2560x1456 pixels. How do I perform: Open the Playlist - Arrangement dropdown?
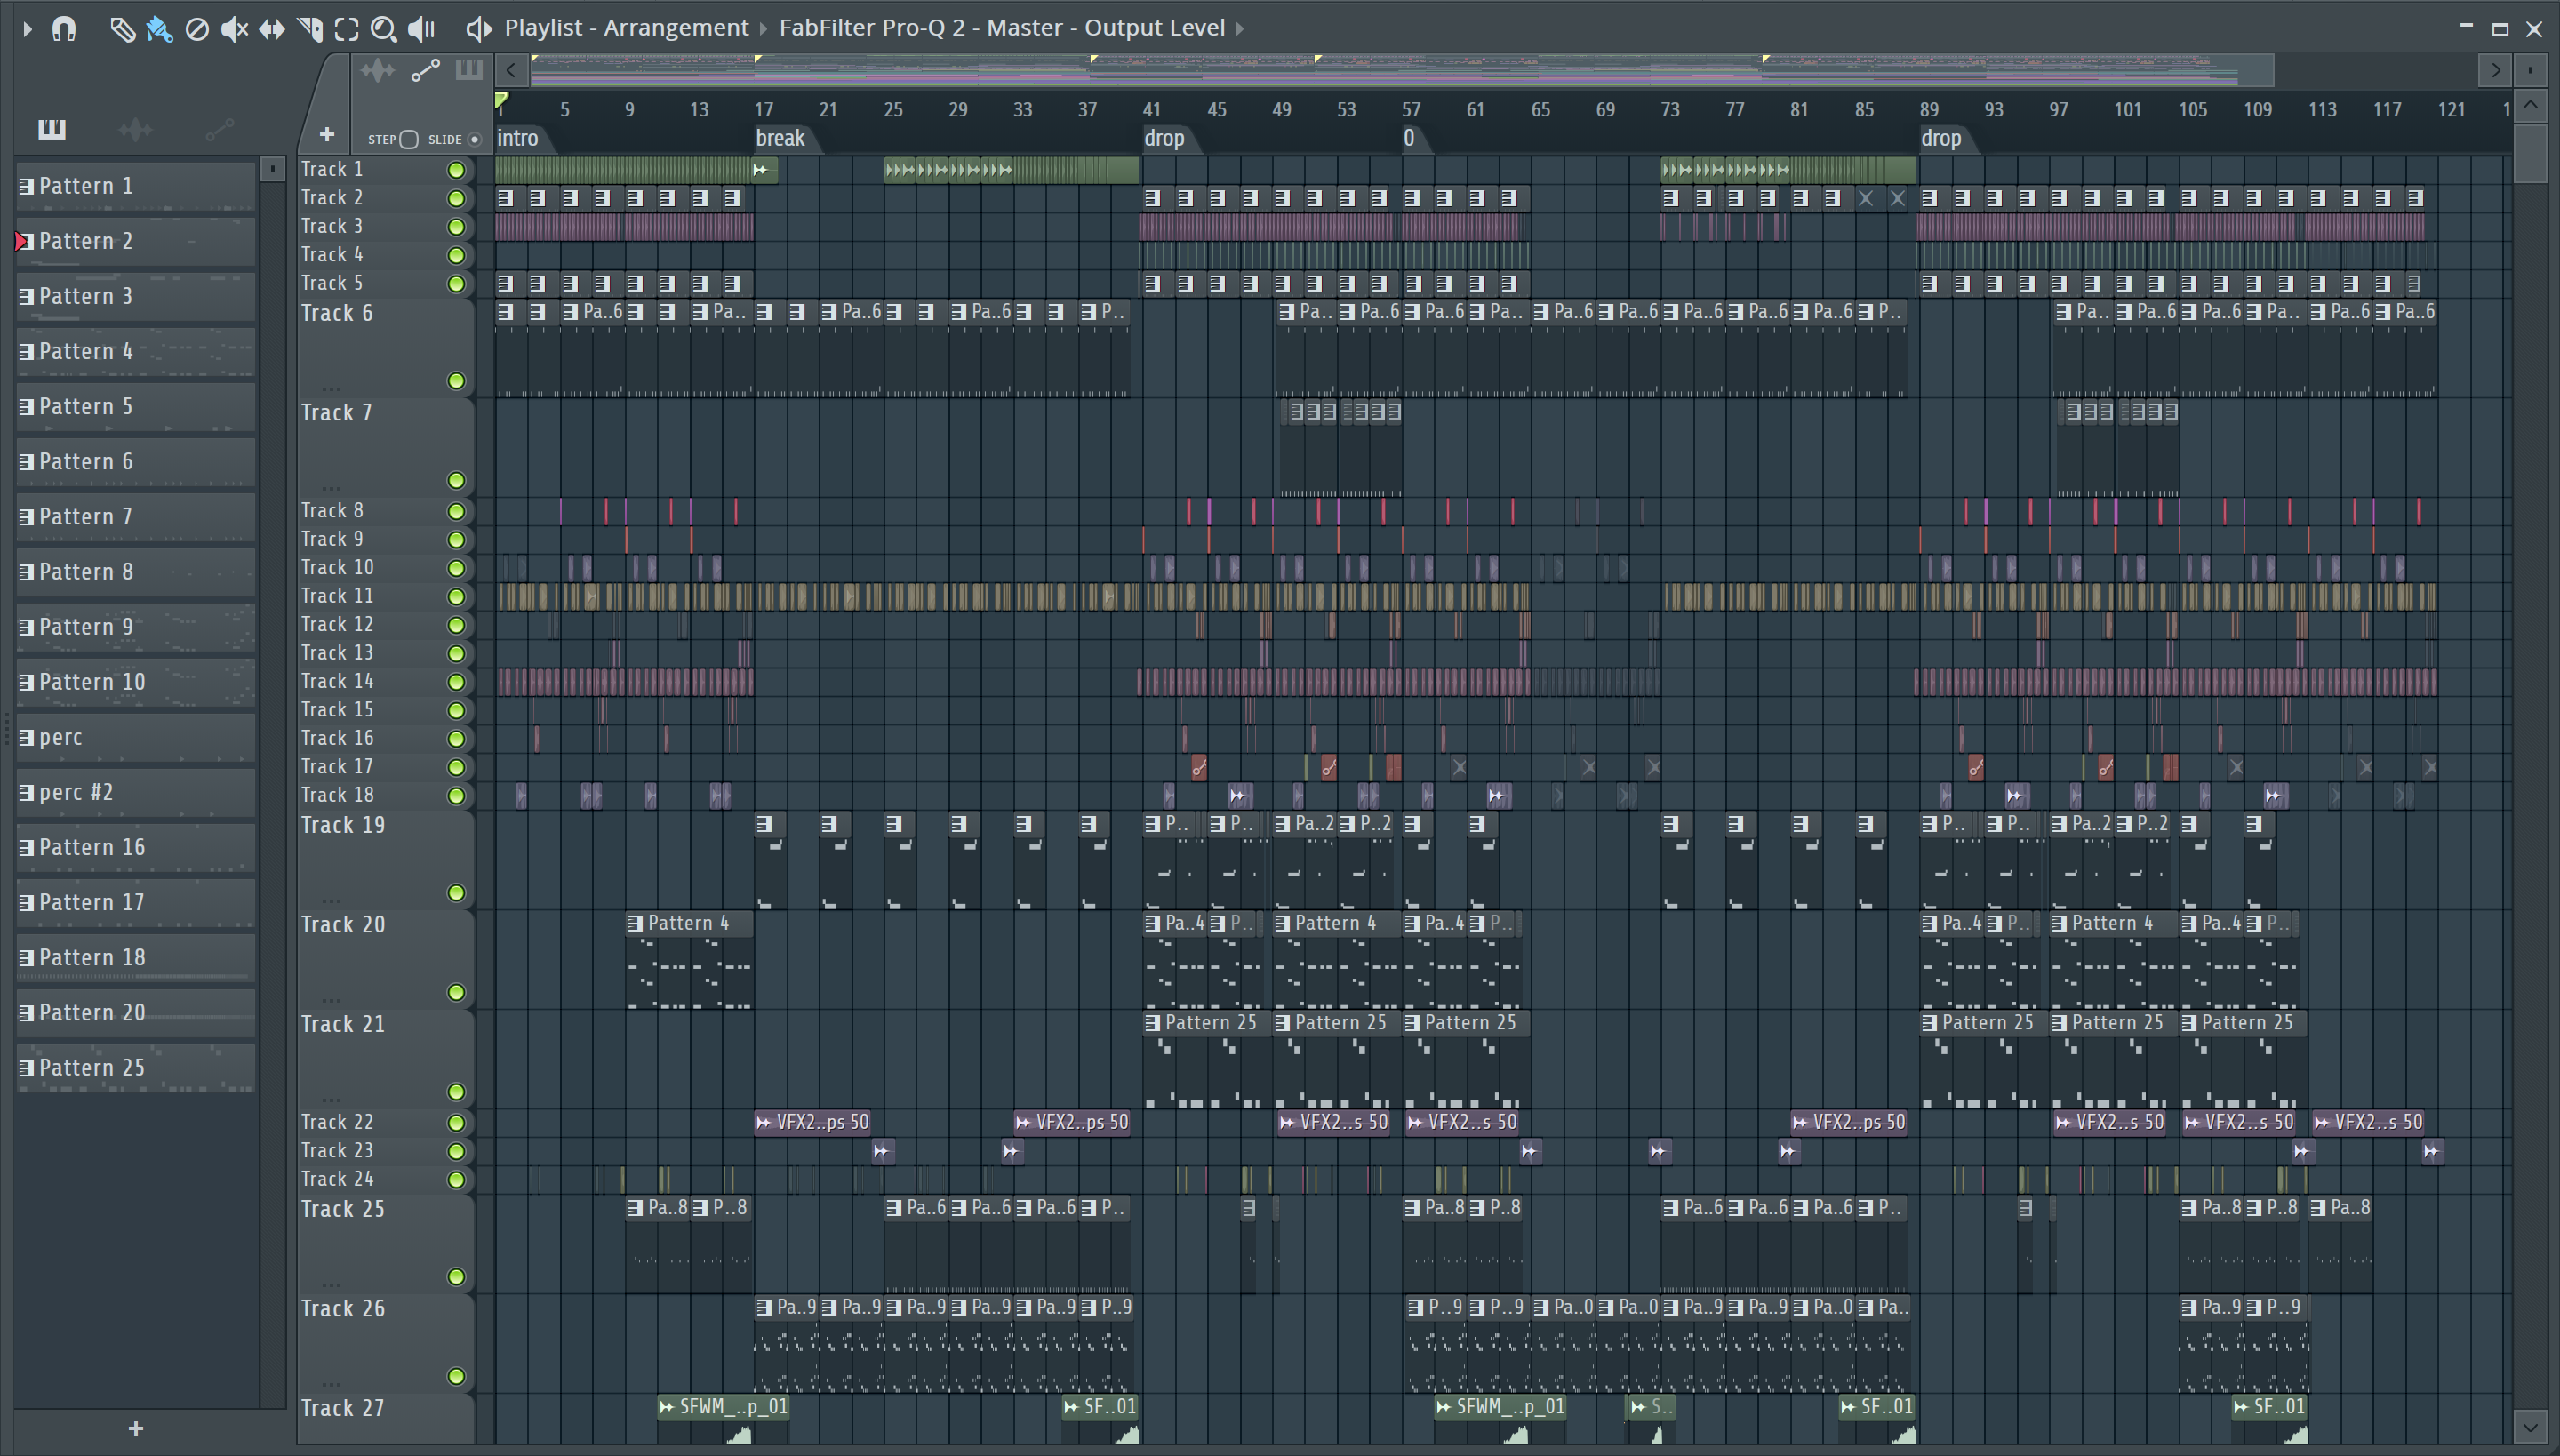pos(626,28)
